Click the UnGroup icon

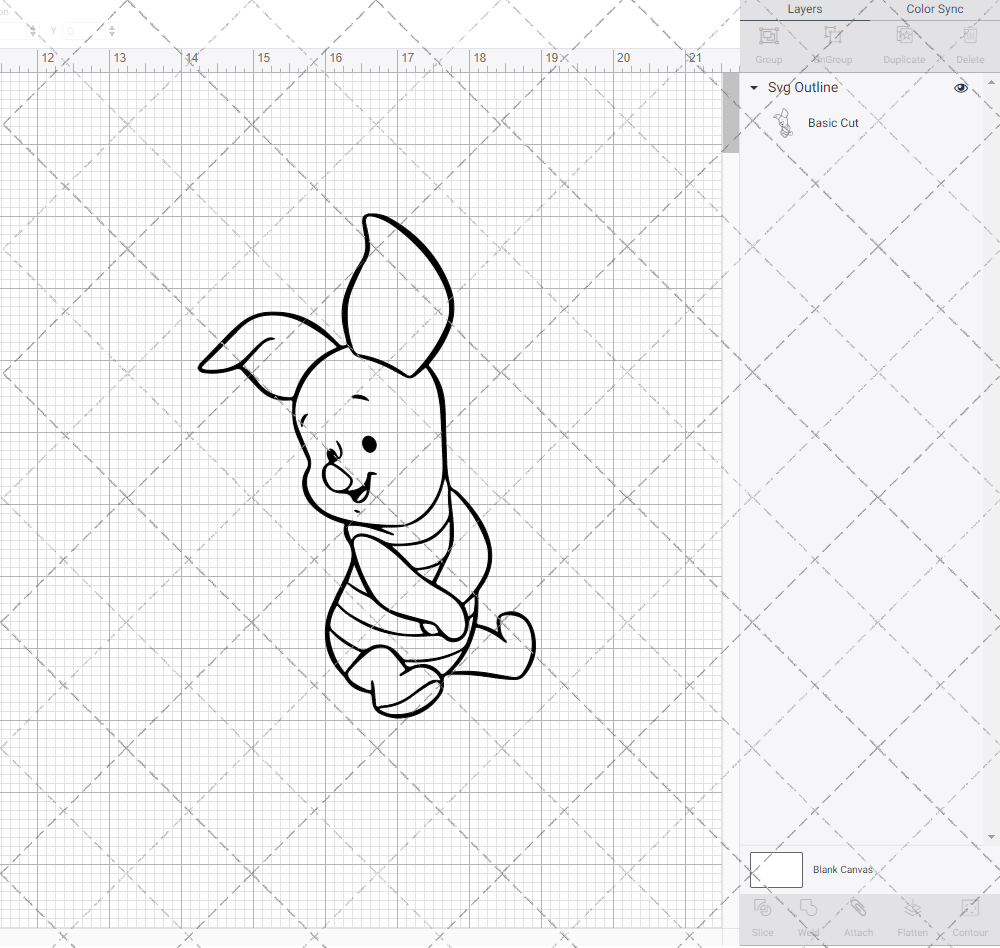coord(832,36)
